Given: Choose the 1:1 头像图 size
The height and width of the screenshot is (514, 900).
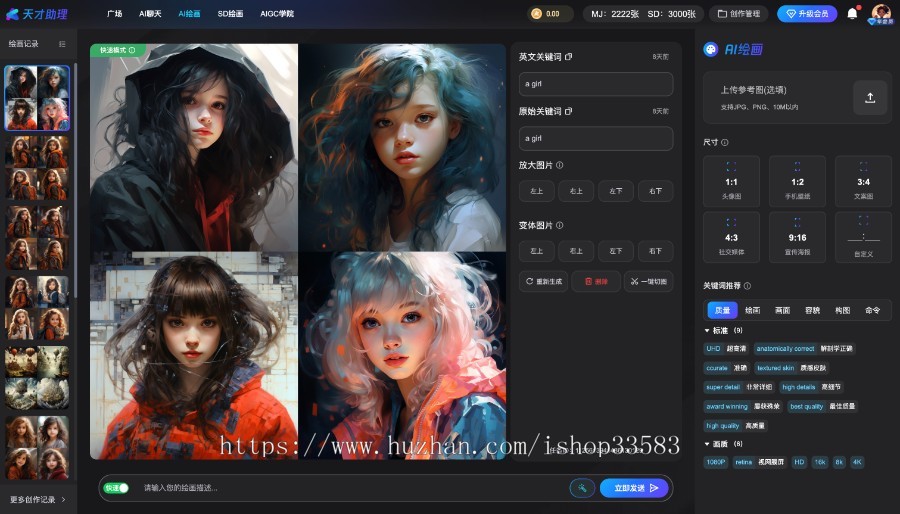Looking at the screenshot, I should (731, 181).
